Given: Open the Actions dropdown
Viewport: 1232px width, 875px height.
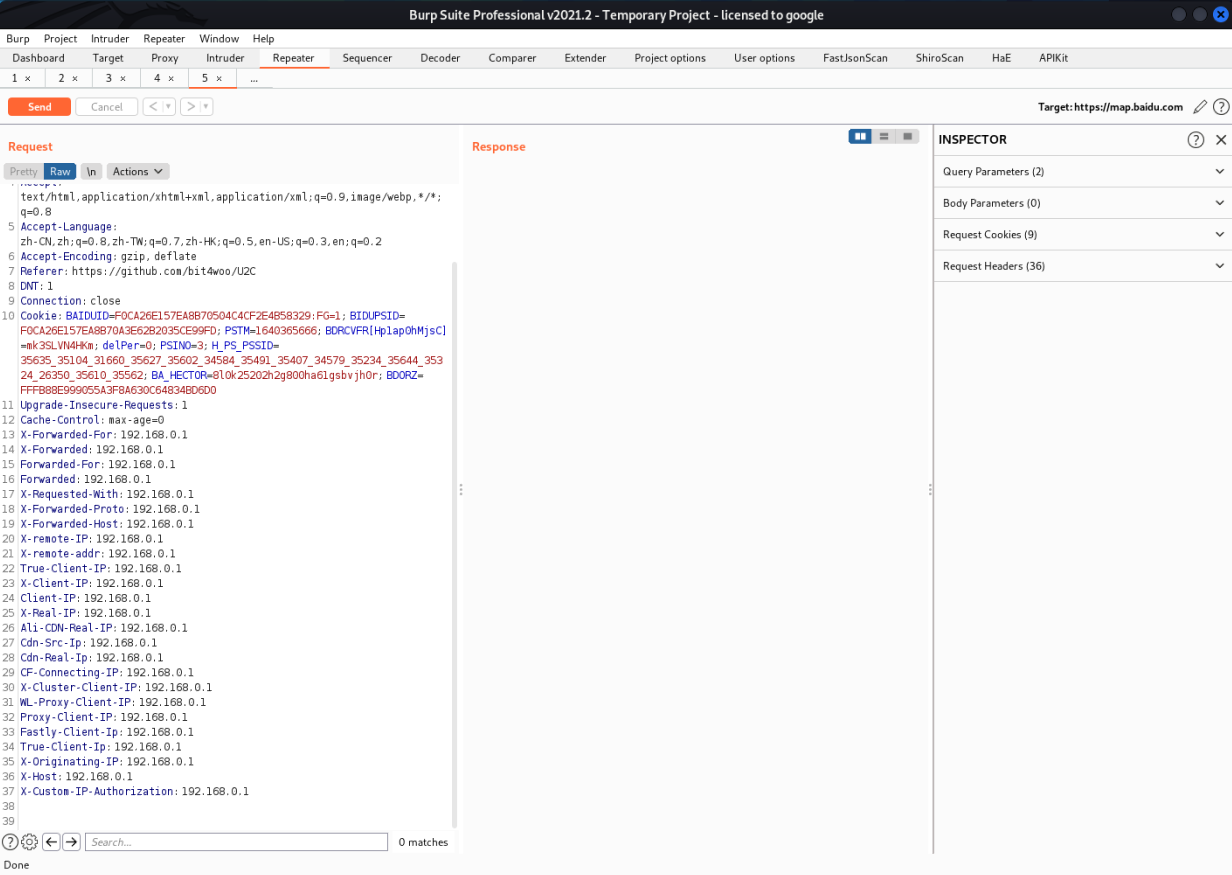Looking at the screenshot, I should (138, 172).
